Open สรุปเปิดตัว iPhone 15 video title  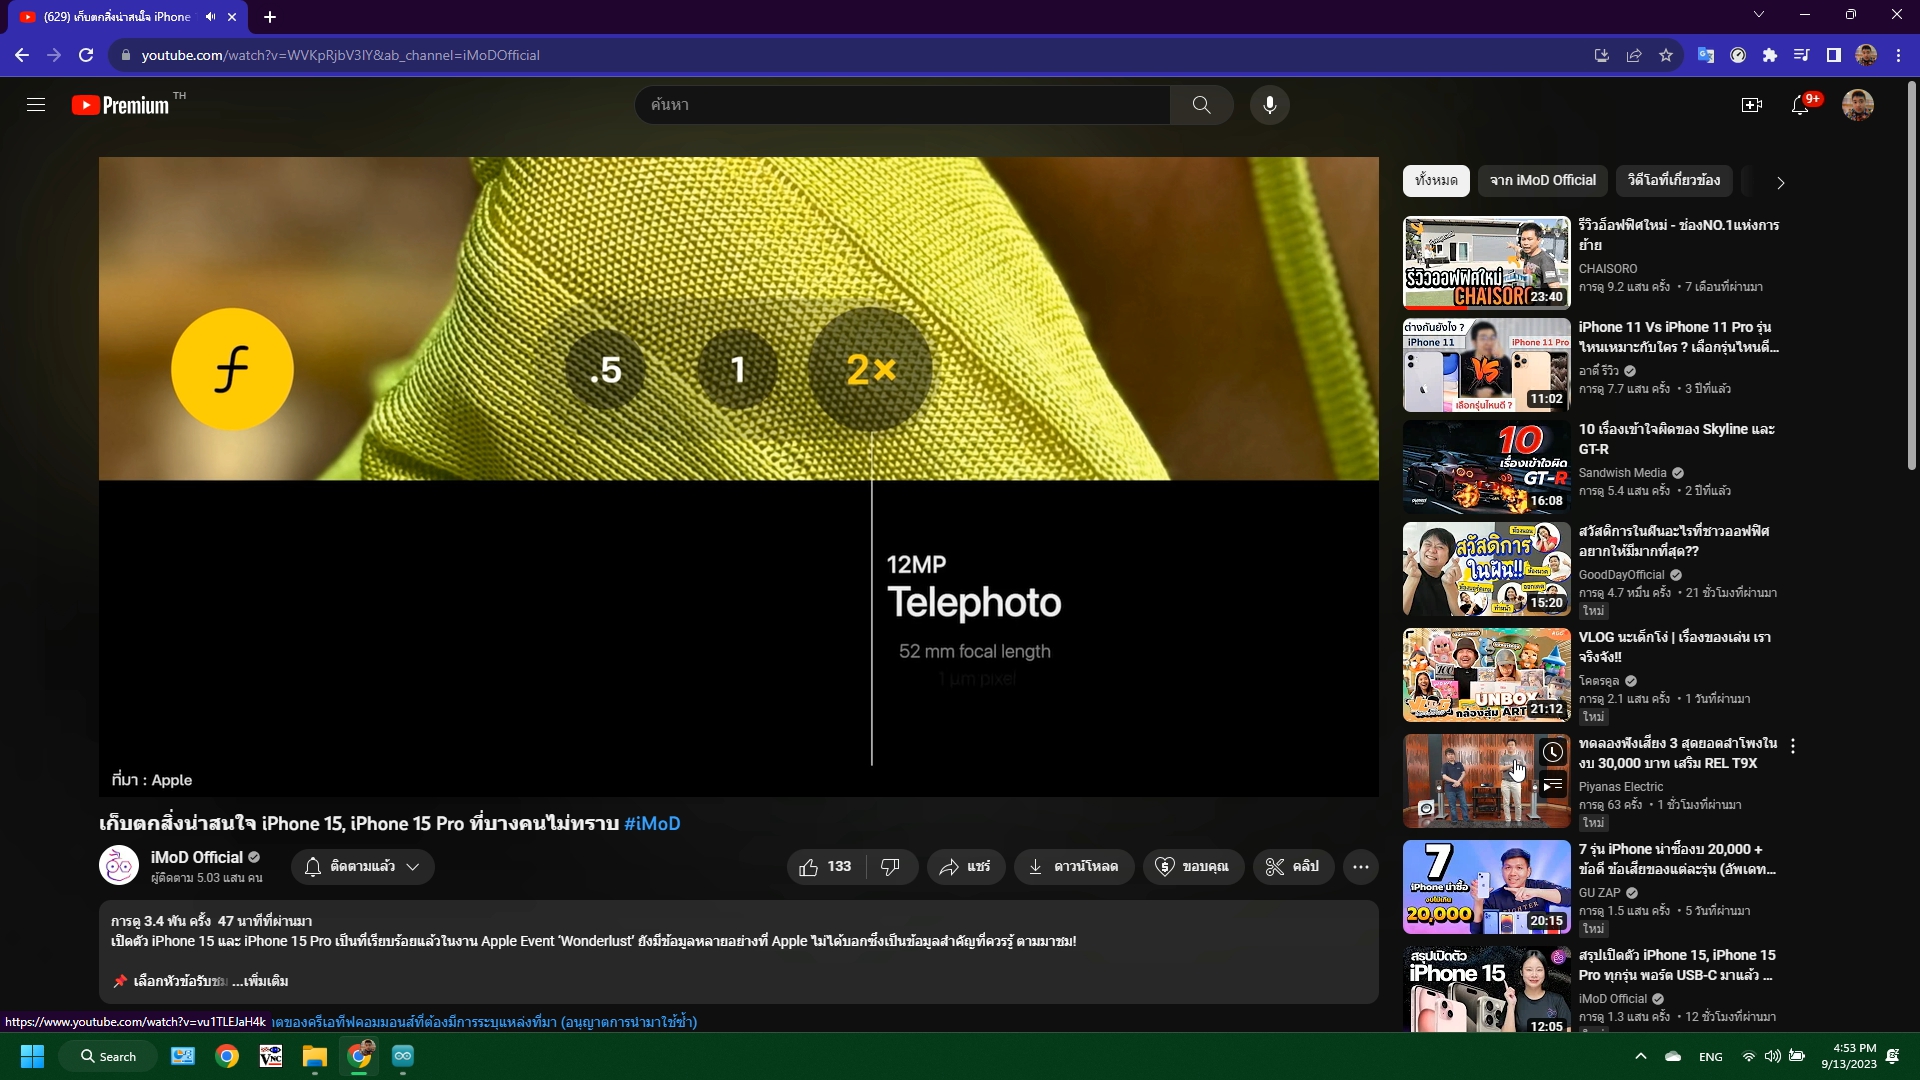point(1677,965)
